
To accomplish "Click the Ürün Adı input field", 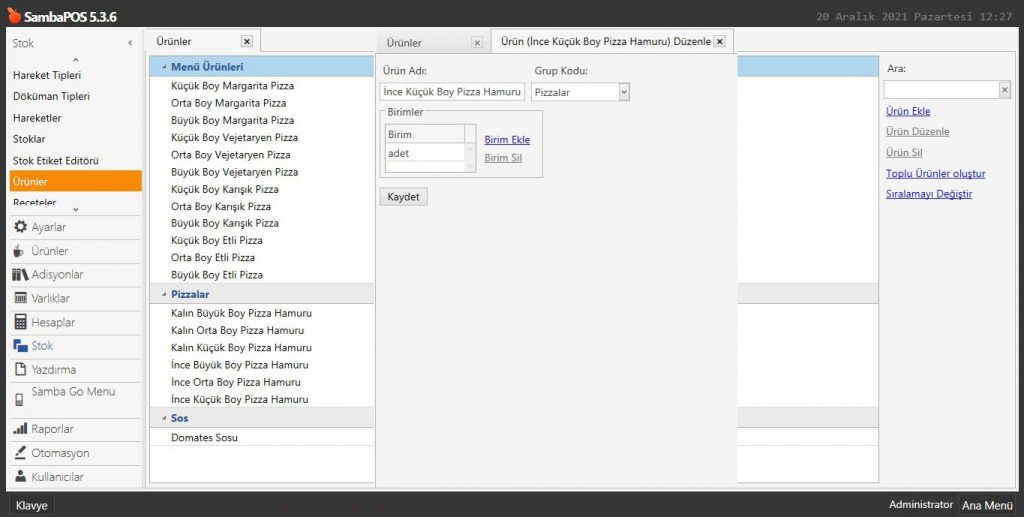I will [x=453, y=92].
